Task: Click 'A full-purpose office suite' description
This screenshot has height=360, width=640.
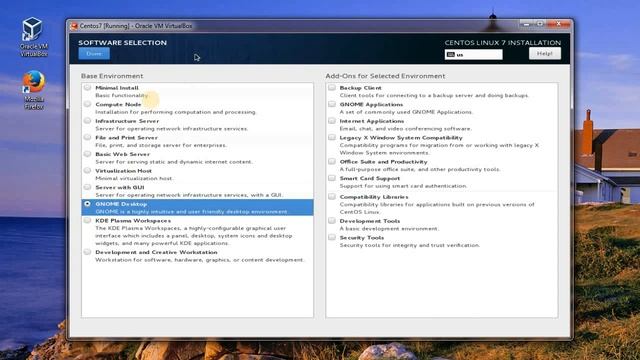Action: click(x=420, y=169)
